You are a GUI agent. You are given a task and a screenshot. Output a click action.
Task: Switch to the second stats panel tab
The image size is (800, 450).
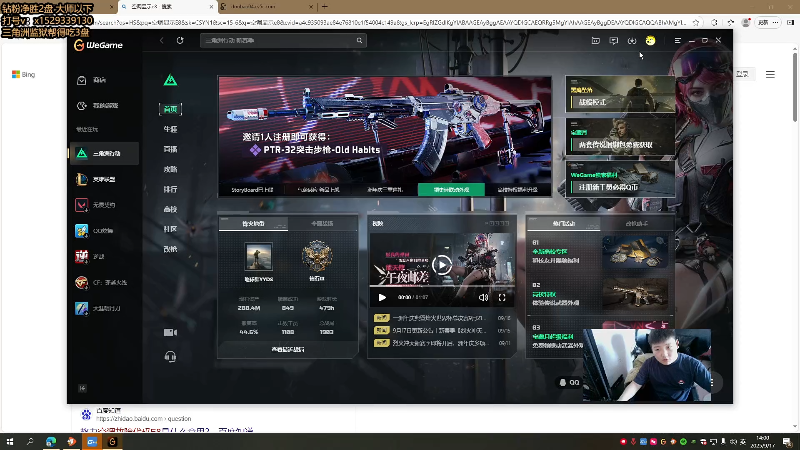click(322, 223)
